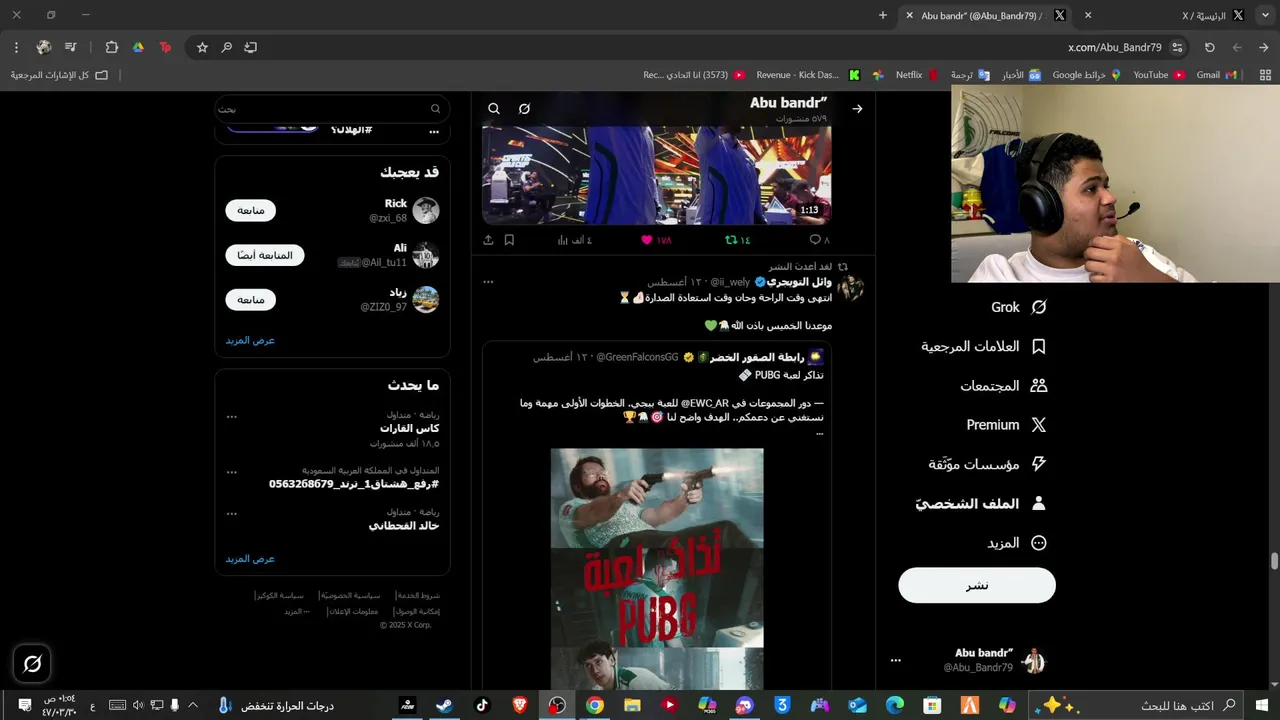
Task: Open Communities in the X sidebar
Action: [1003, 386]
